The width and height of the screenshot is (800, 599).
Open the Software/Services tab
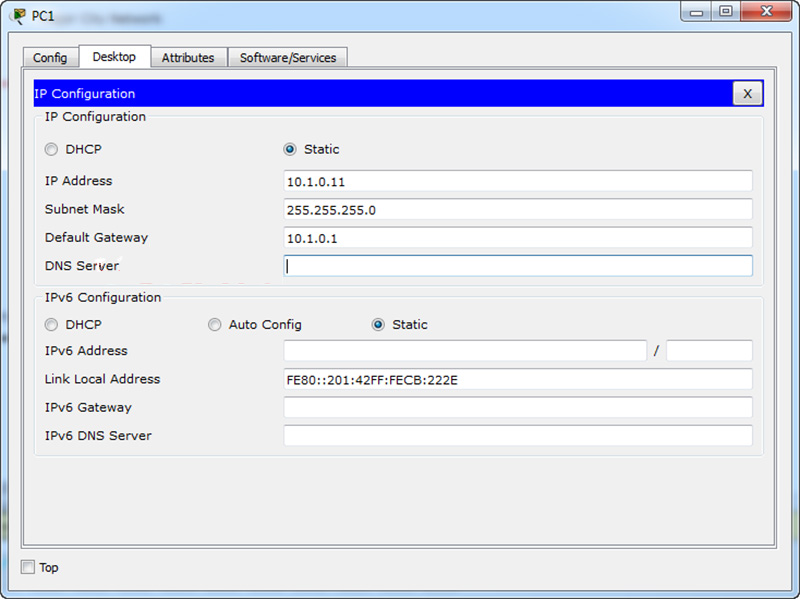[288, 58]
